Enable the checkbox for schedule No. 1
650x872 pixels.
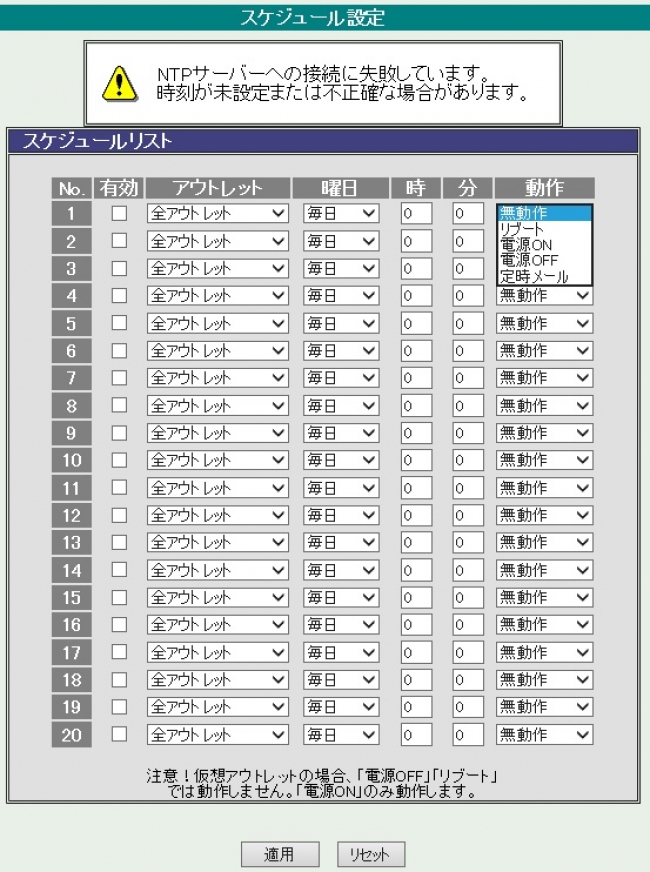119,213
